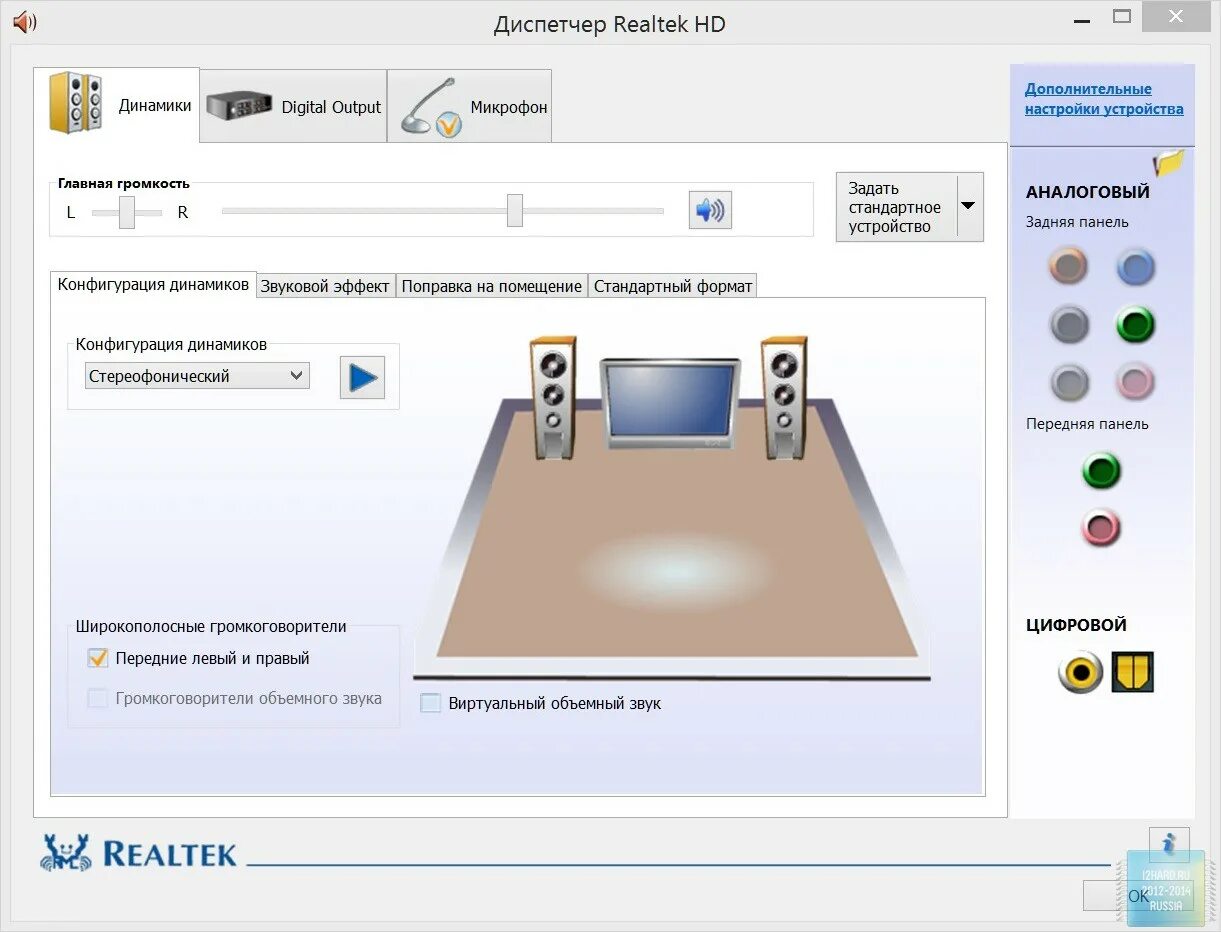Open Дополнительные настройки устройства link
The height and width of the screenshot is (932, 1221).
click(1104, 99)
